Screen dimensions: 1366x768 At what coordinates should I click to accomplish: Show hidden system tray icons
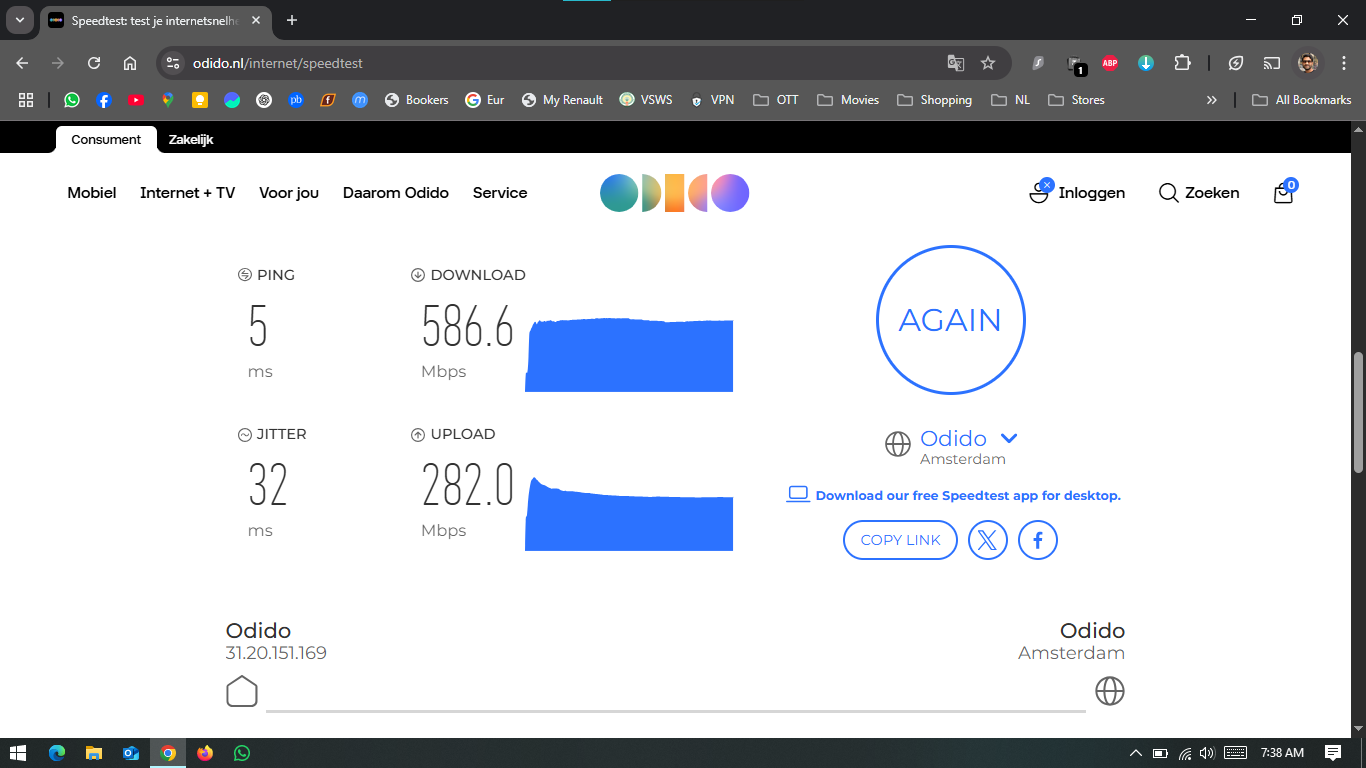(1135, 753)
